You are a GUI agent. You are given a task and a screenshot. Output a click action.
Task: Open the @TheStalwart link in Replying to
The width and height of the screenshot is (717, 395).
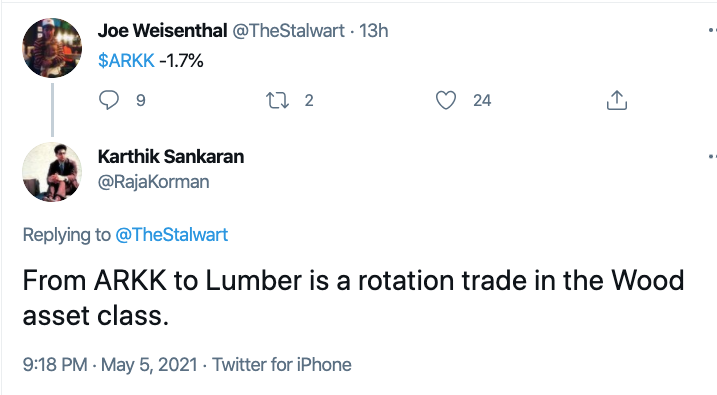[x=171, y=235]
